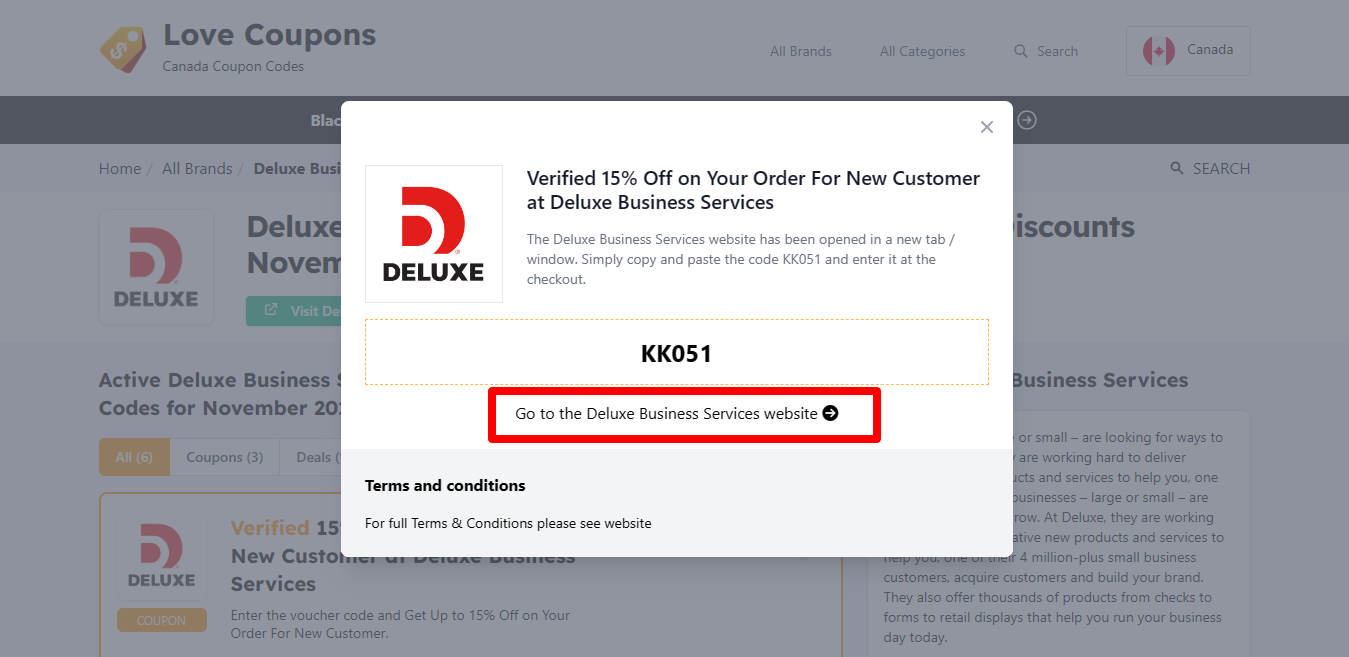The height and width of the screenshot is (657, 1349).
Task: Switch to the Deals tab
Action: 316,457
